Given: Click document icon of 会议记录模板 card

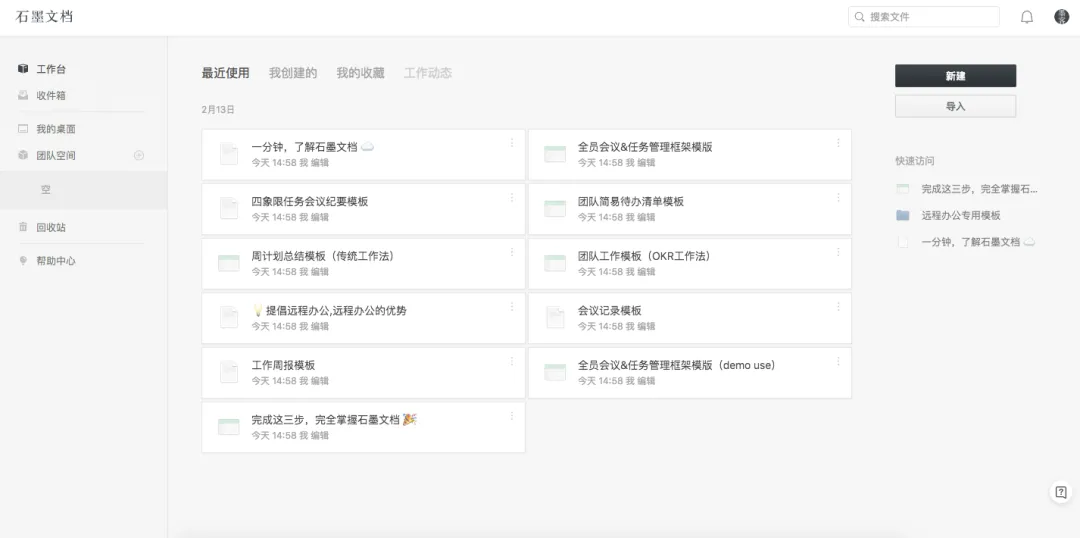Looking at the screenshot, I should 555,317.
